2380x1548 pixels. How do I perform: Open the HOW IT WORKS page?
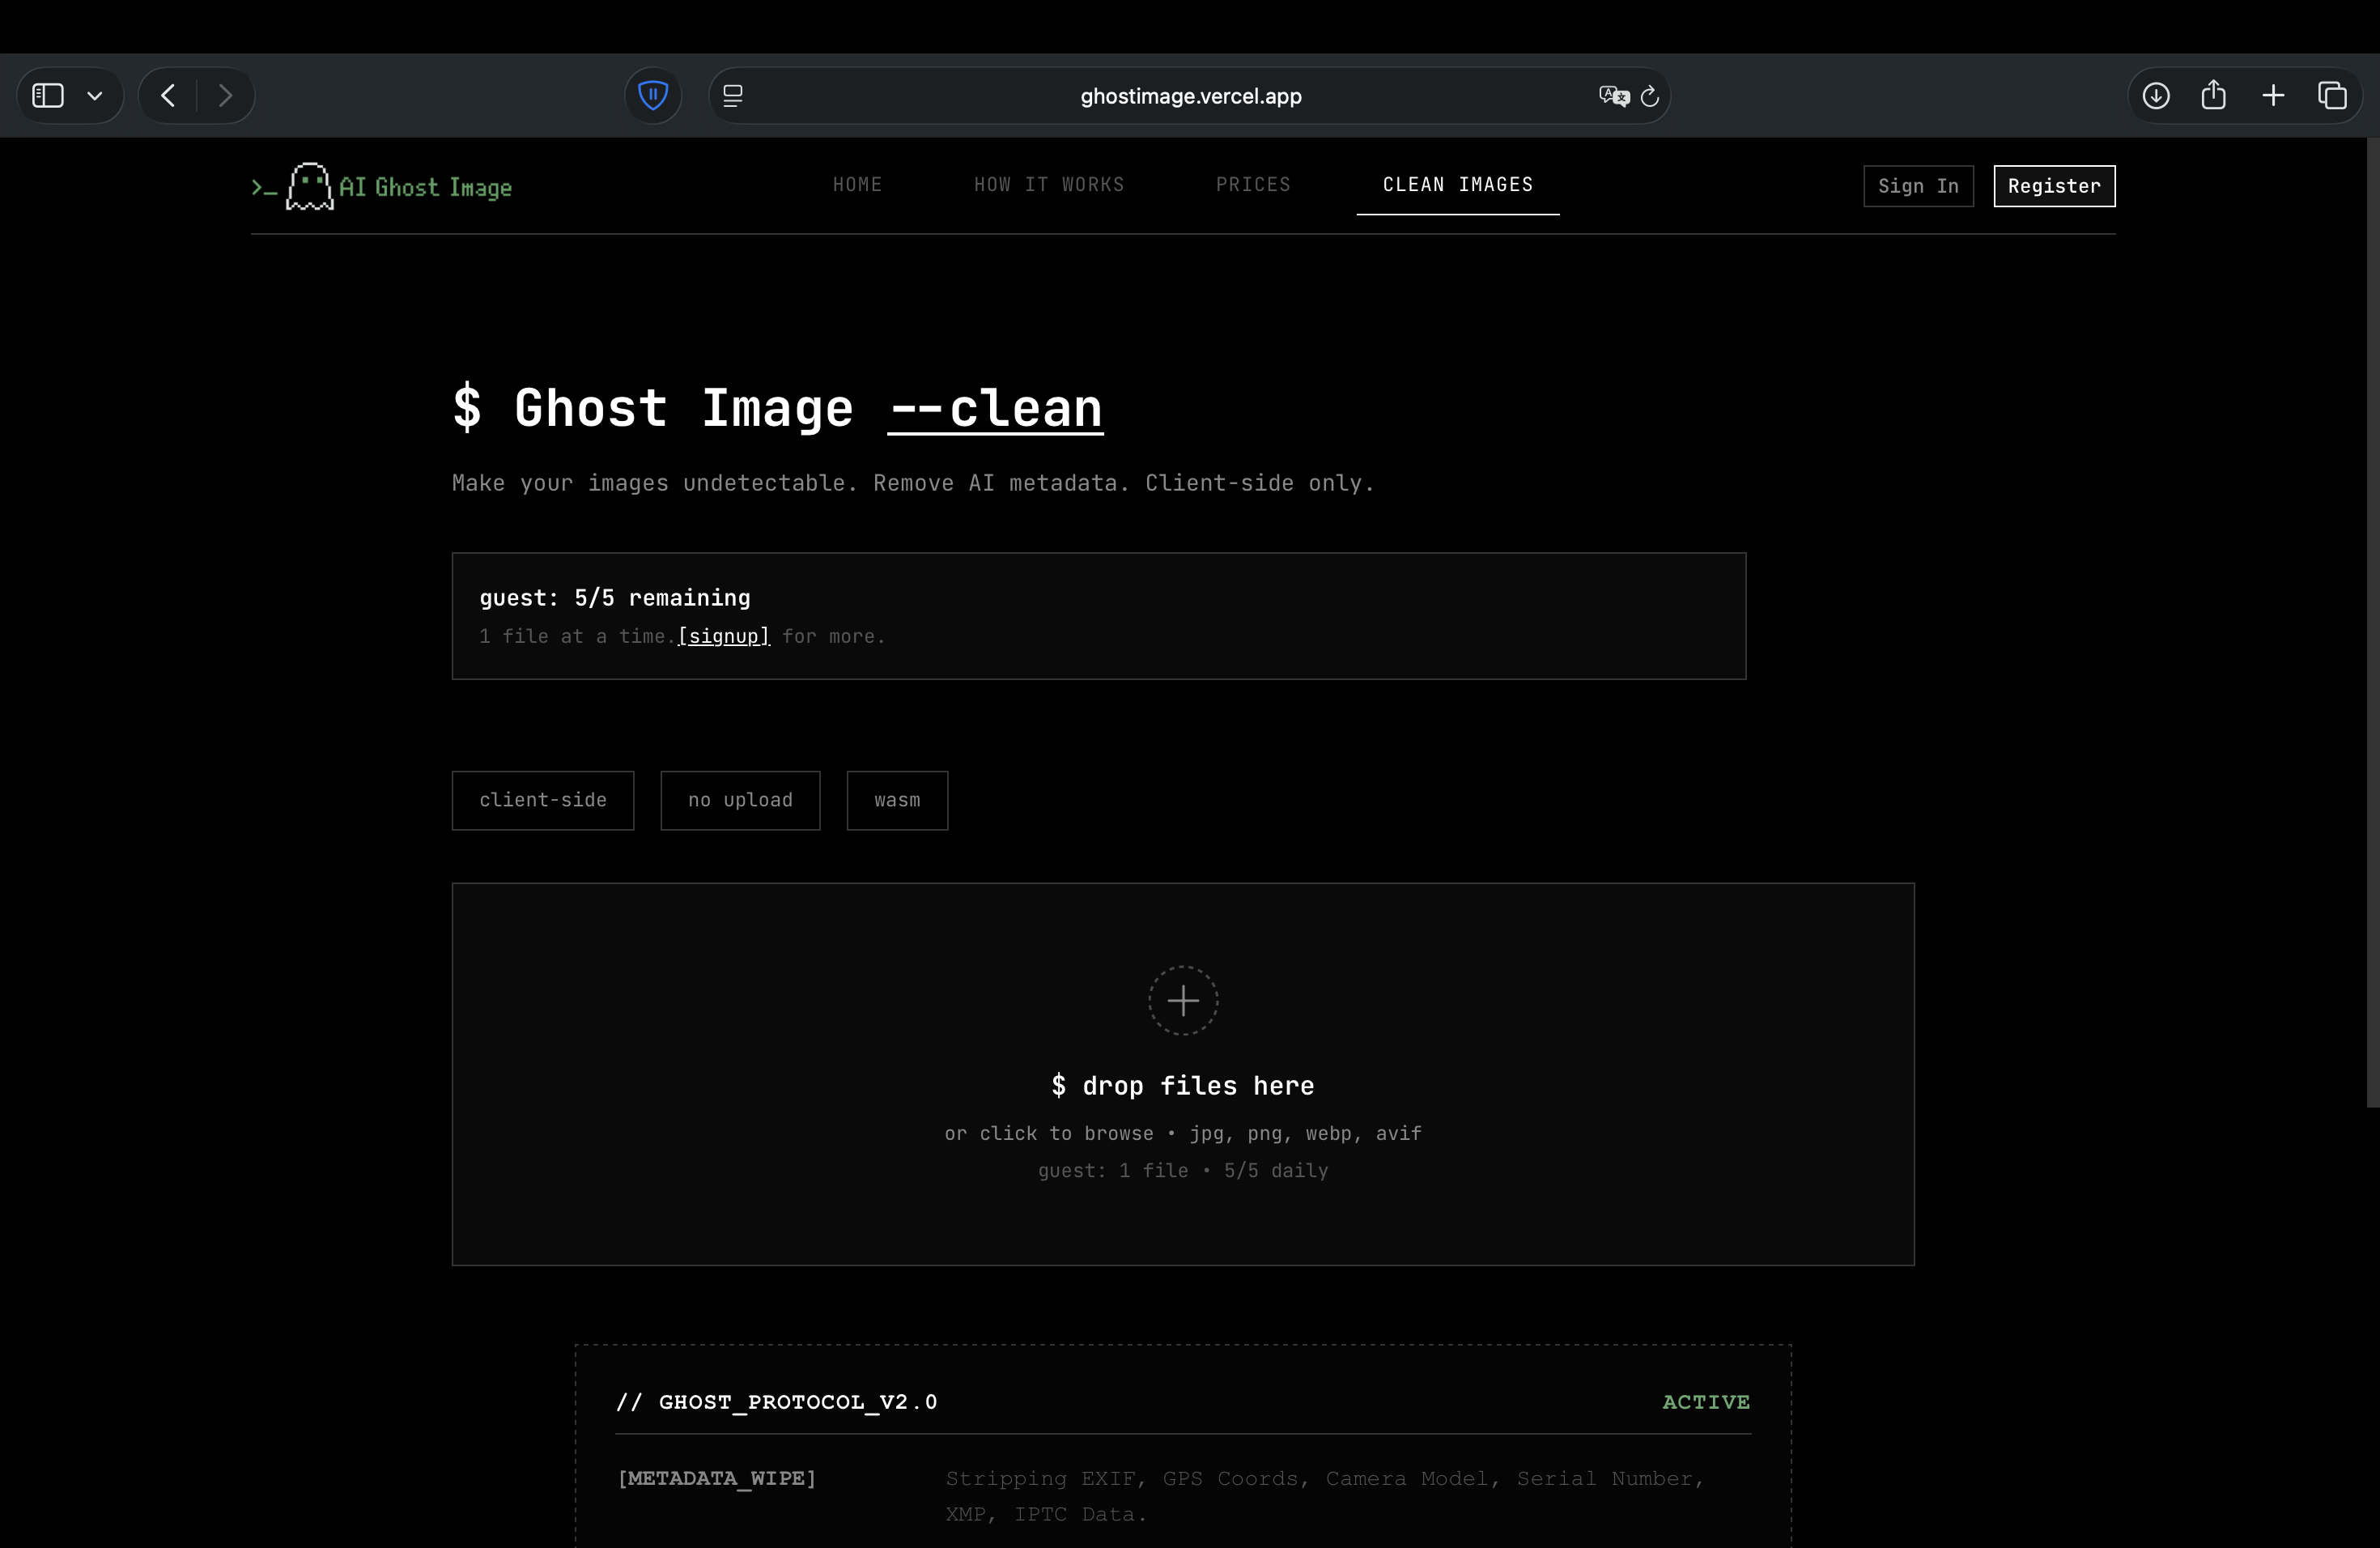[1048, 184]
